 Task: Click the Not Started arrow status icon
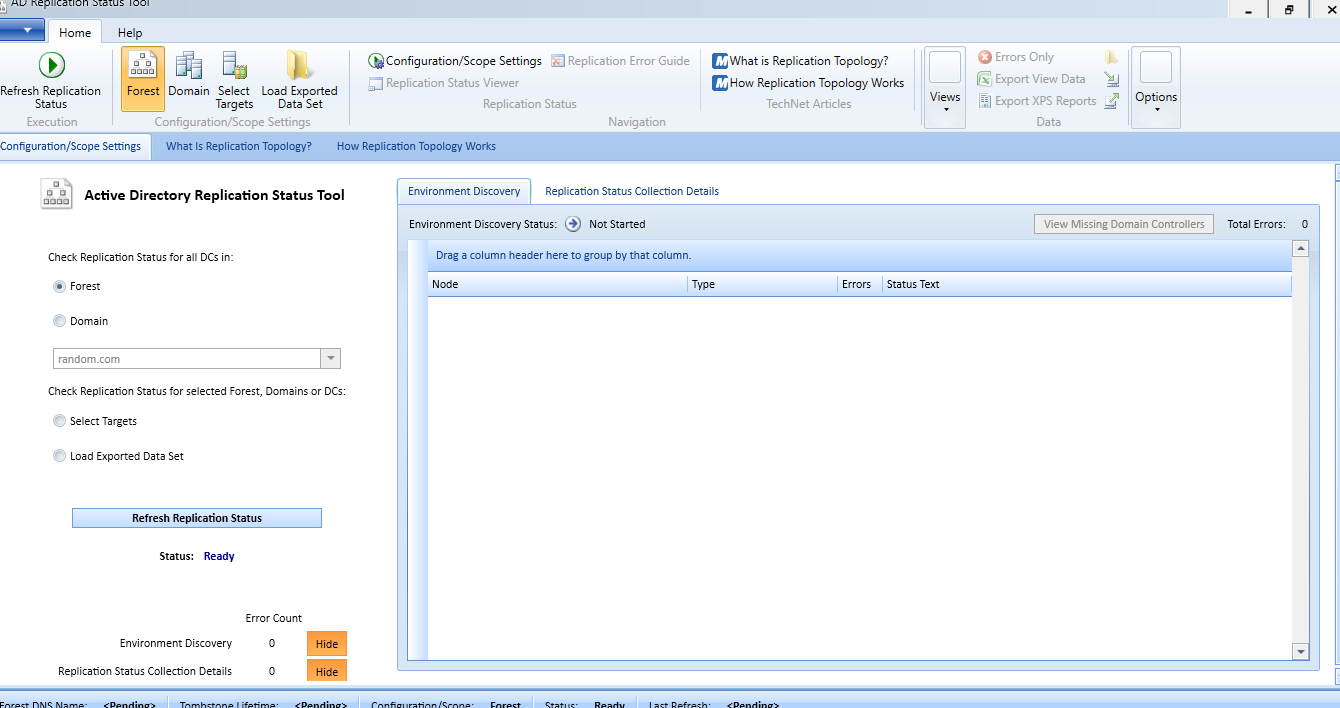[573, 224]
